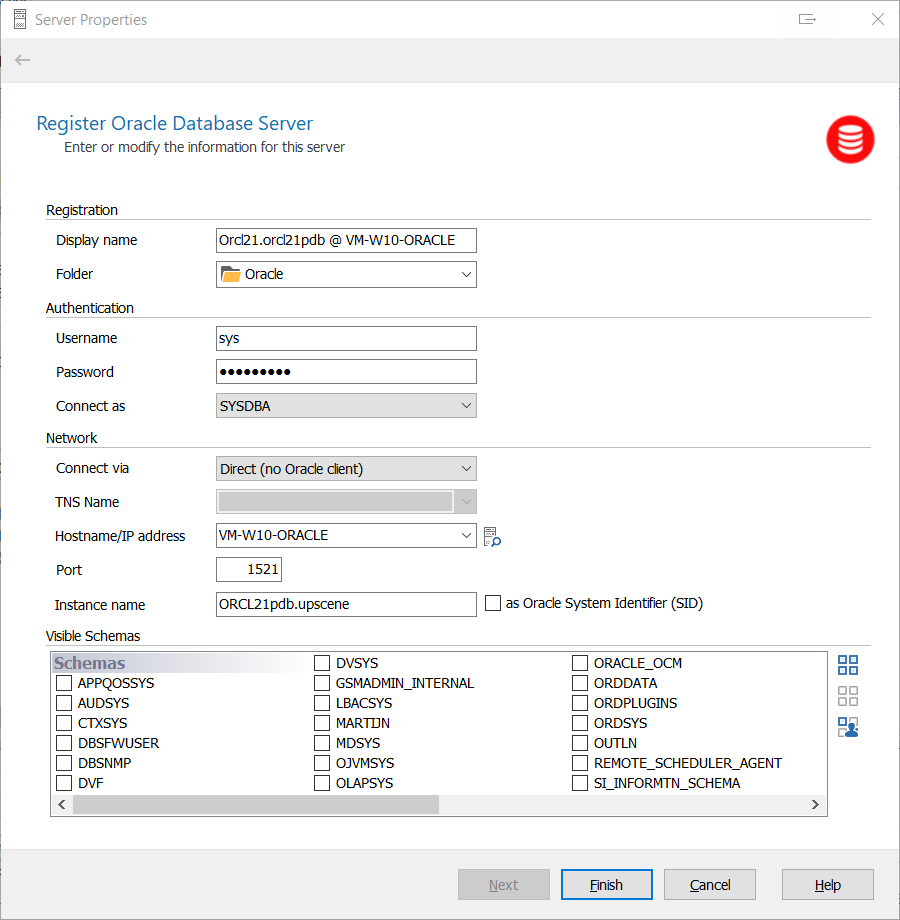Click the Server Properties title bar icon
900x920 pixels.
19,19
